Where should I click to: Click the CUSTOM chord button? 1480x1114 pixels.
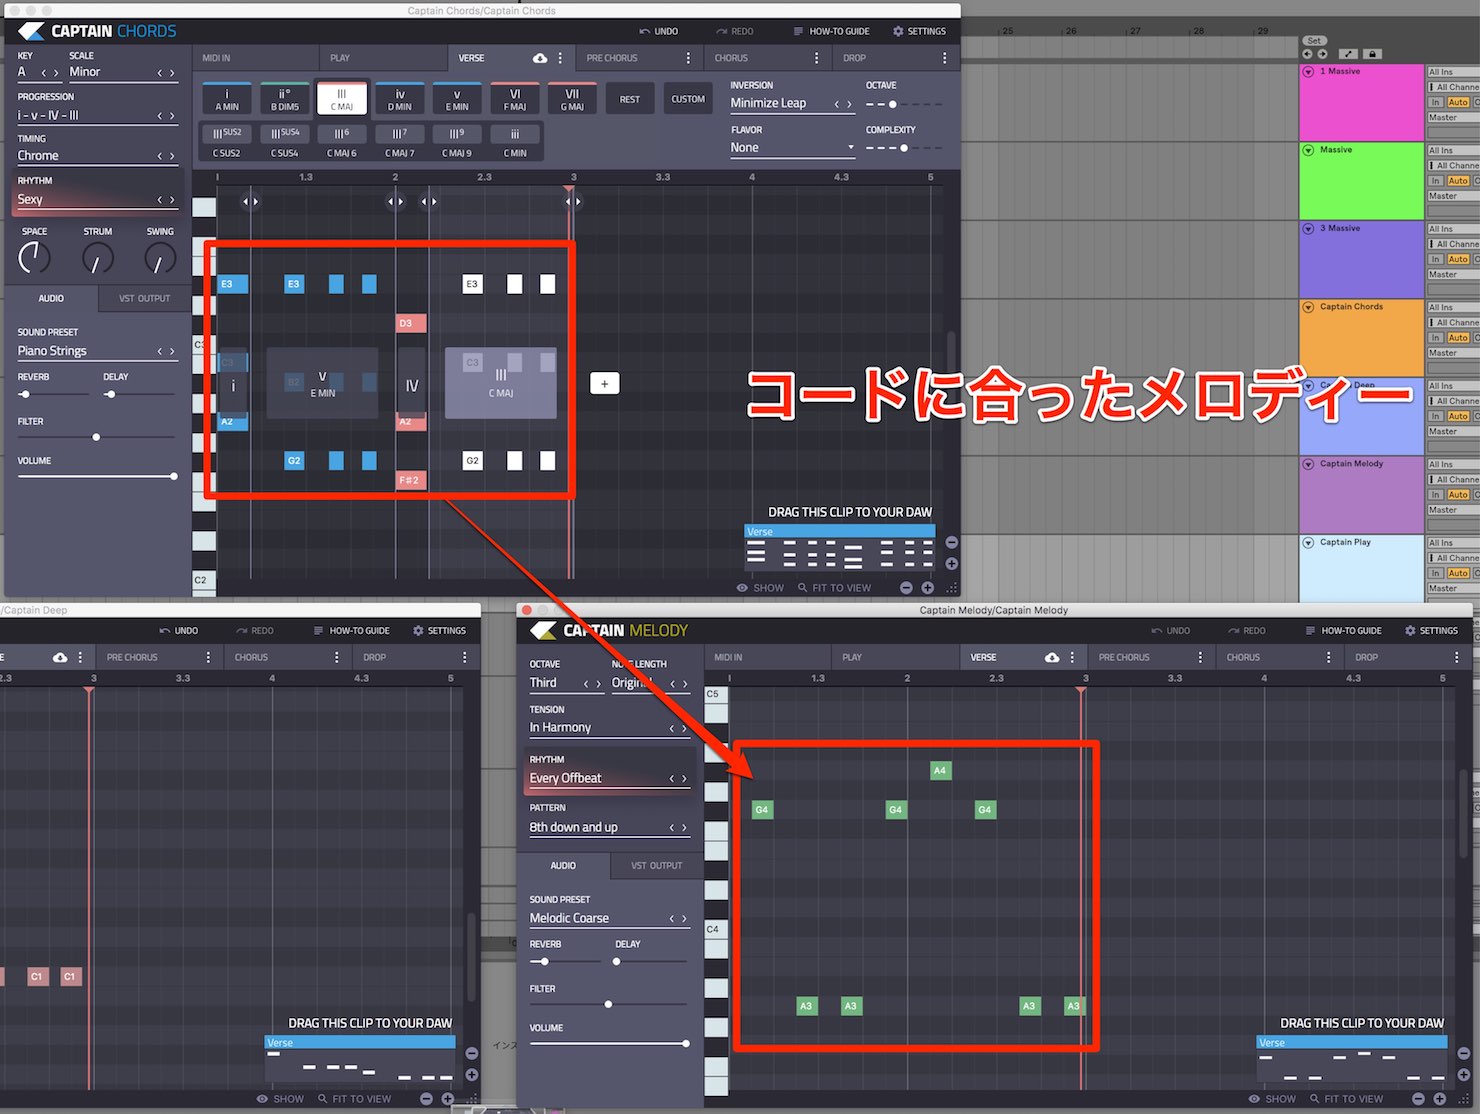[688, 99]
